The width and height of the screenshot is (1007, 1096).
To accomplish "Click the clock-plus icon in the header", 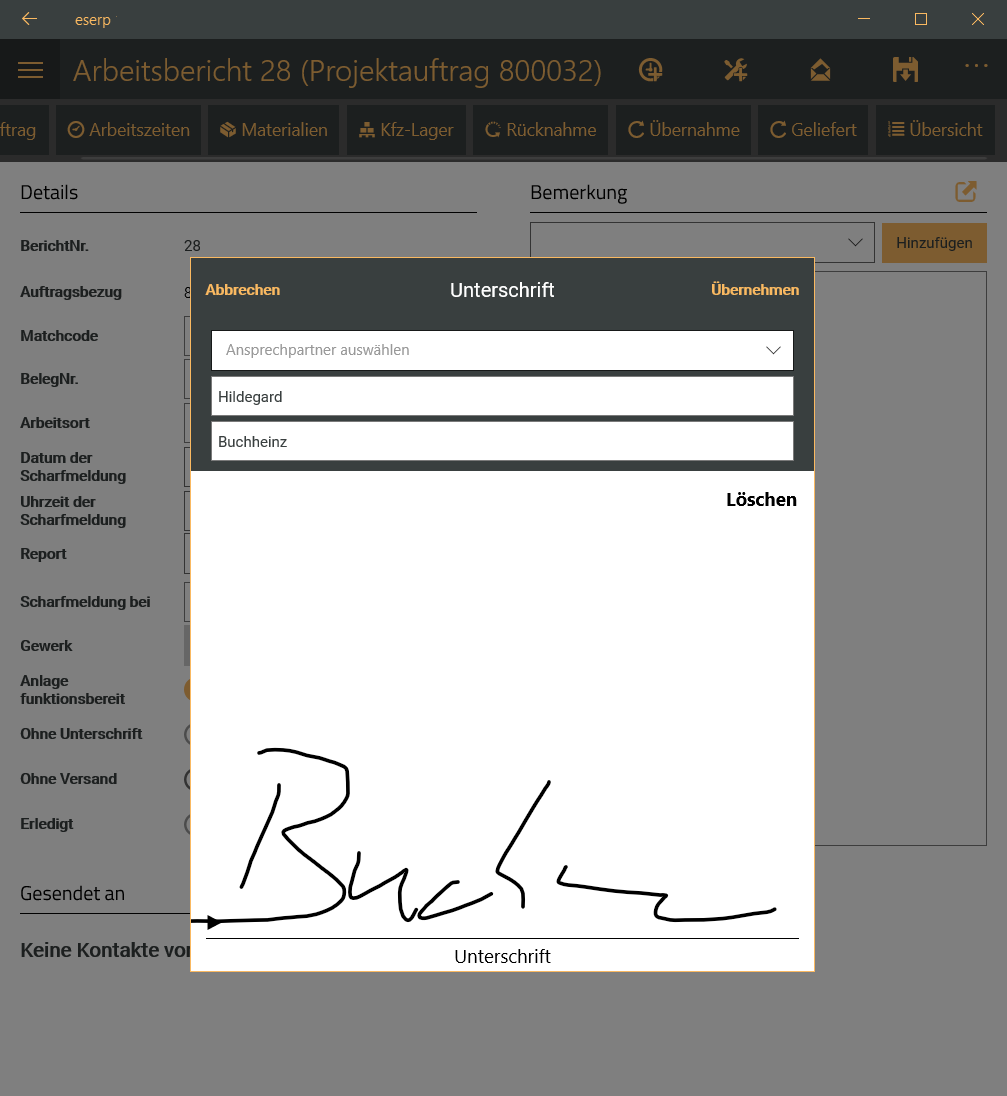I will pos(651,70).
